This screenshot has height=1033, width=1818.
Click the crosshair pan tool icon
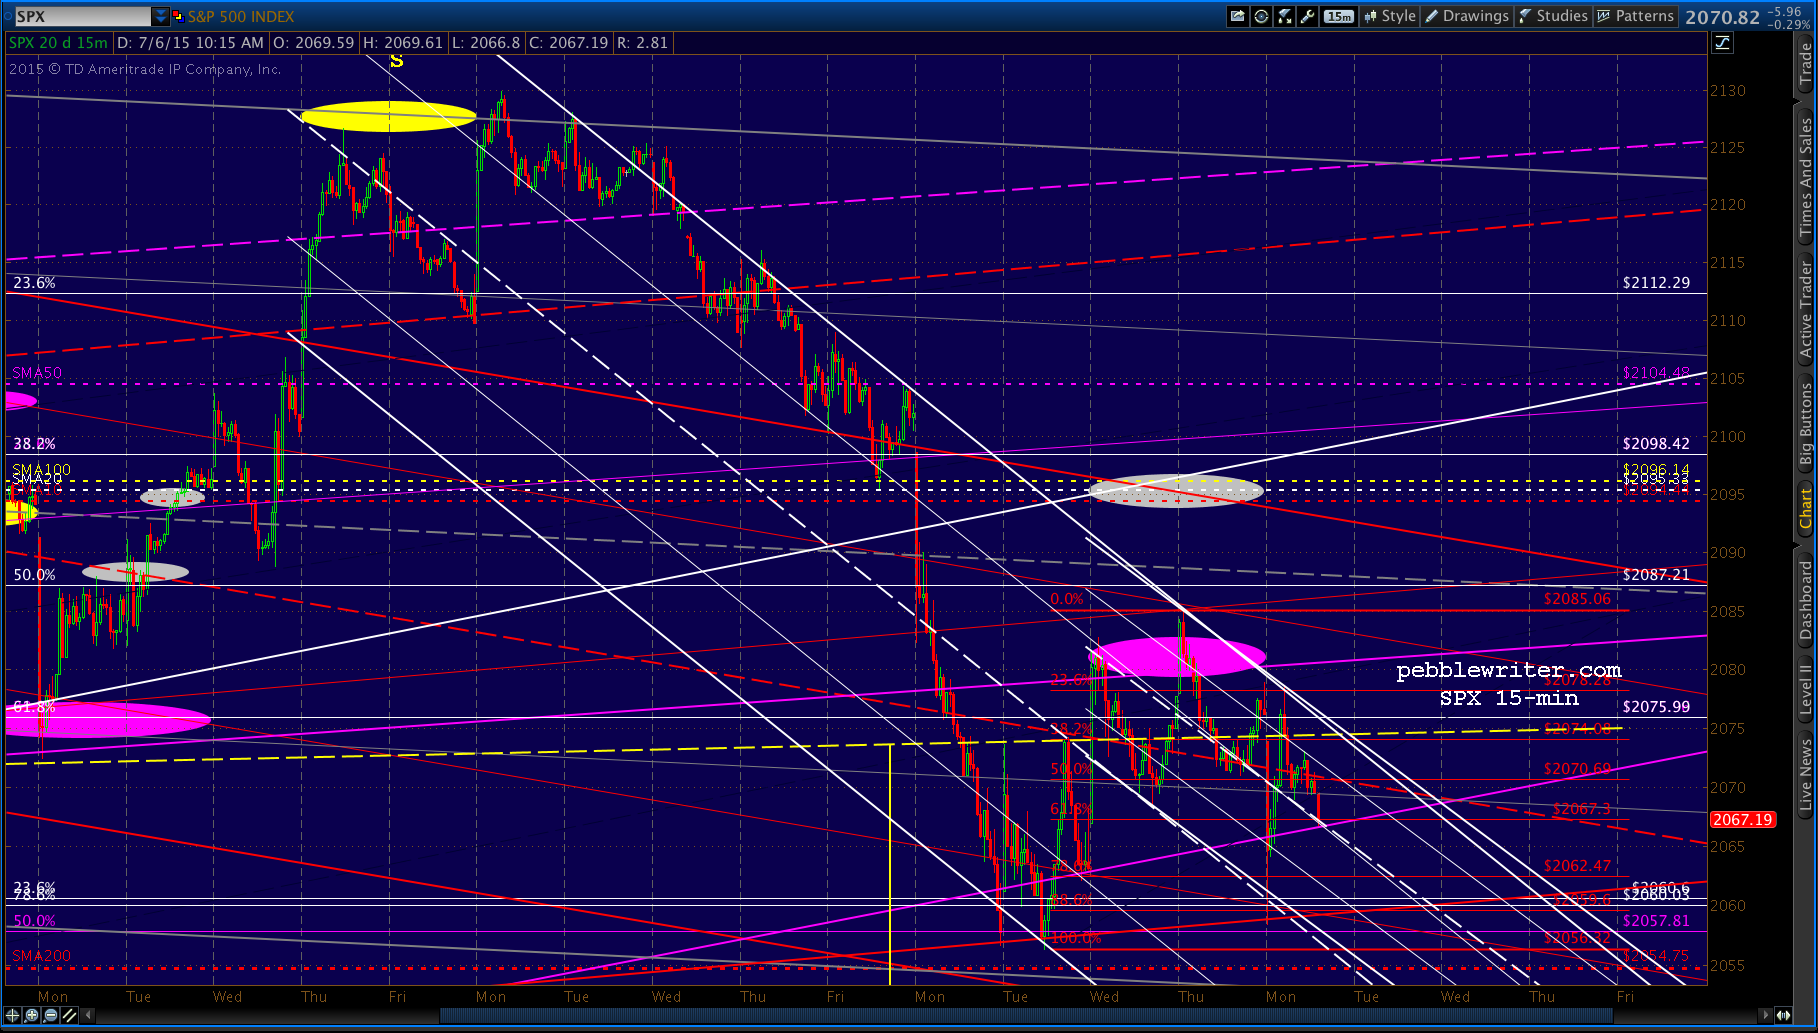[x=13, y=1015]
